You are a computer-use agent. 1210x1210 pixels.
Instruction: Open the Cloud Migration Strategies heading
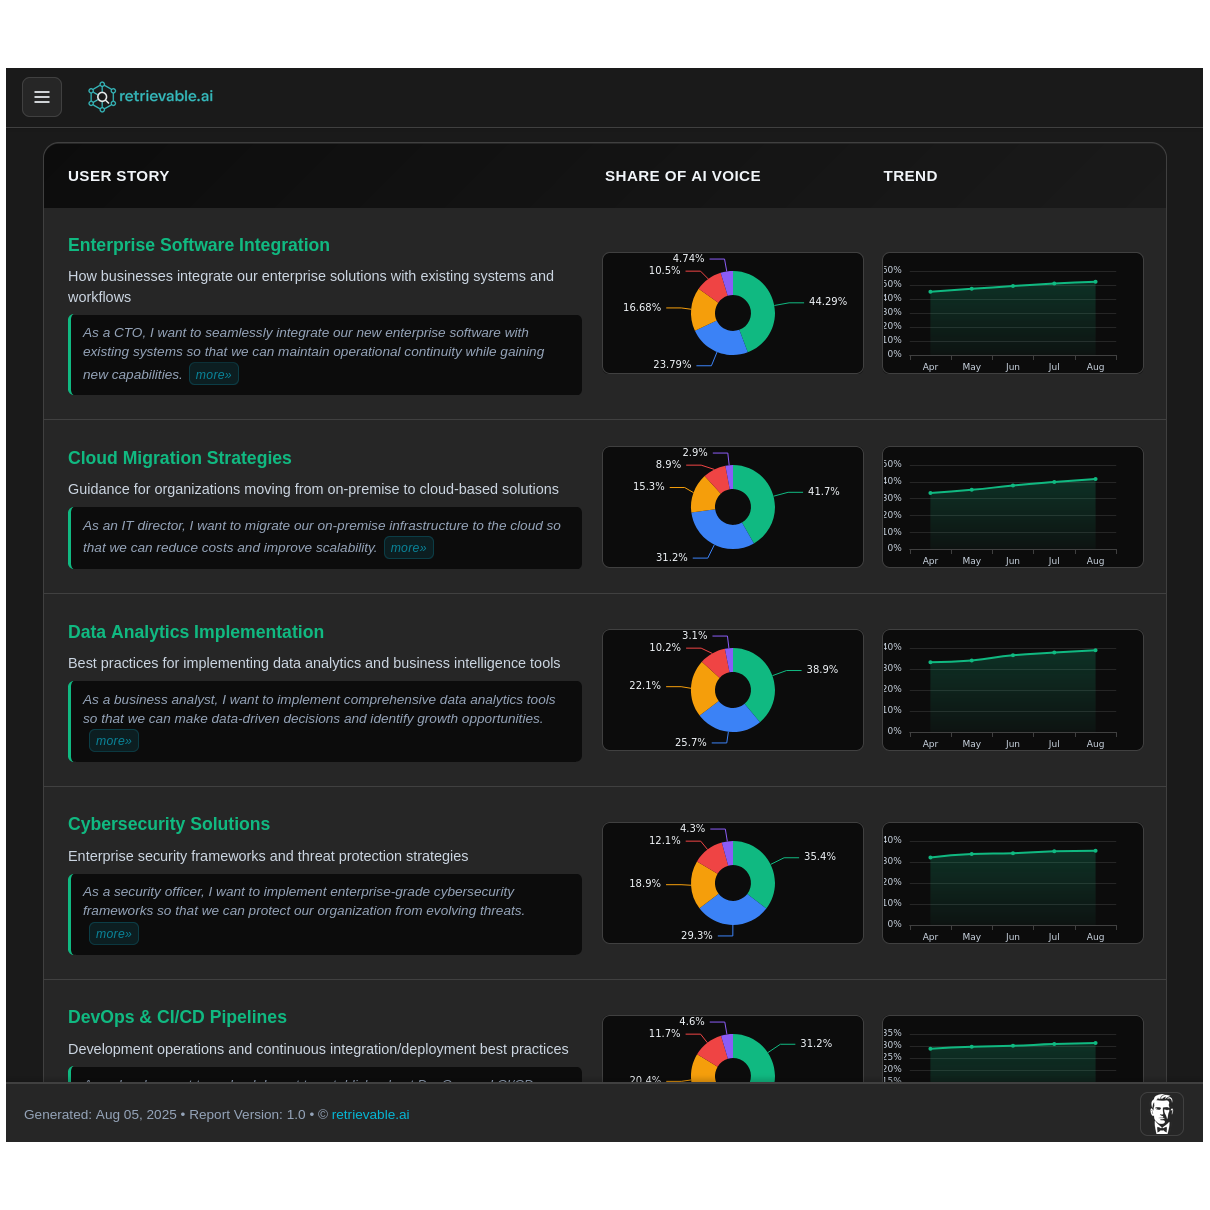point(179,458)
